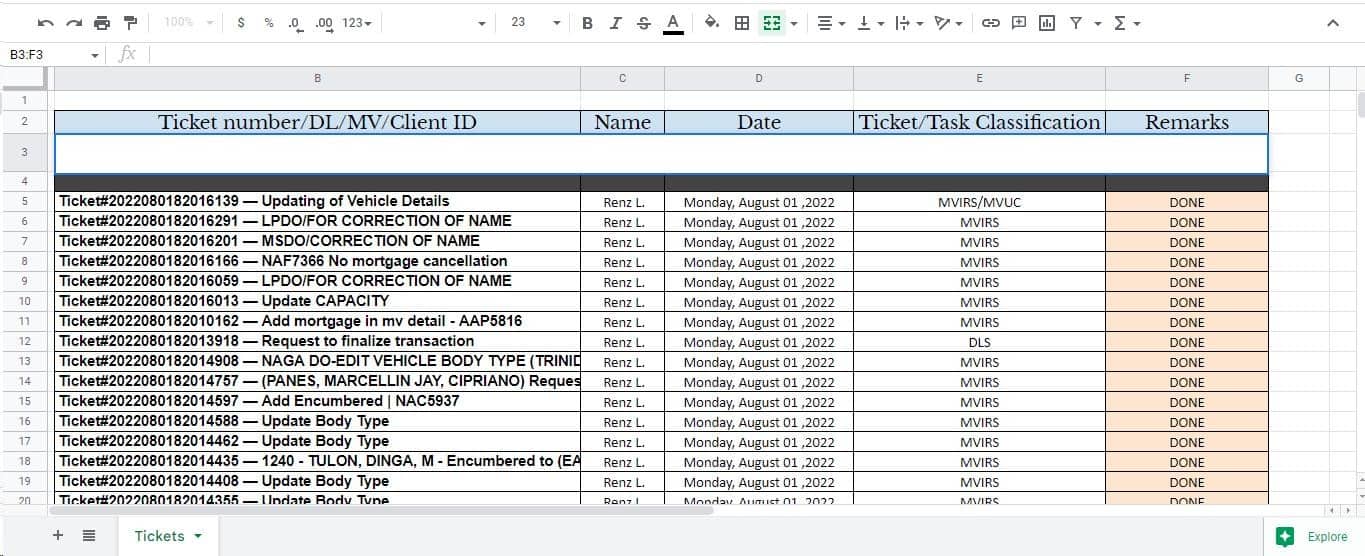The width and height of the screenshot is (1365, 556).
Task: Click the fx formula icon
Action: 127,54
